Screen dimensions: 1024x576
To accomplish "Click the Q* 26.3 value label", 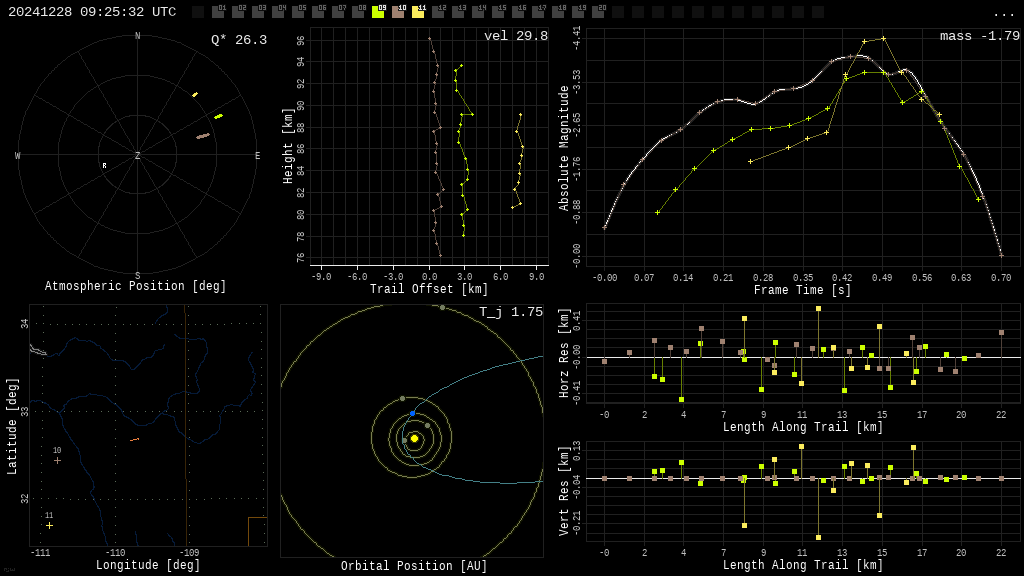I will point(238,40).
